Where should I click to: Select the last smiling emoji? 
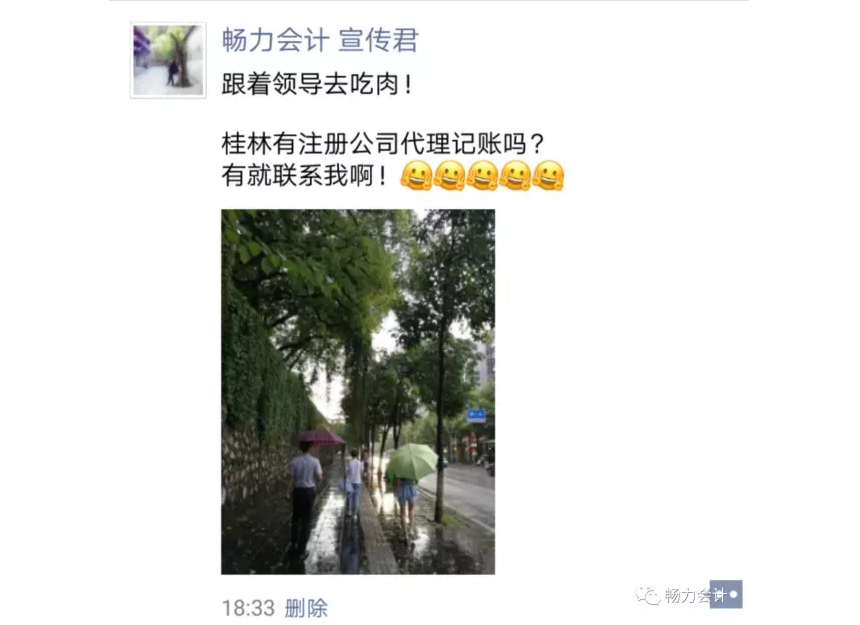click(x=548, y=176)
